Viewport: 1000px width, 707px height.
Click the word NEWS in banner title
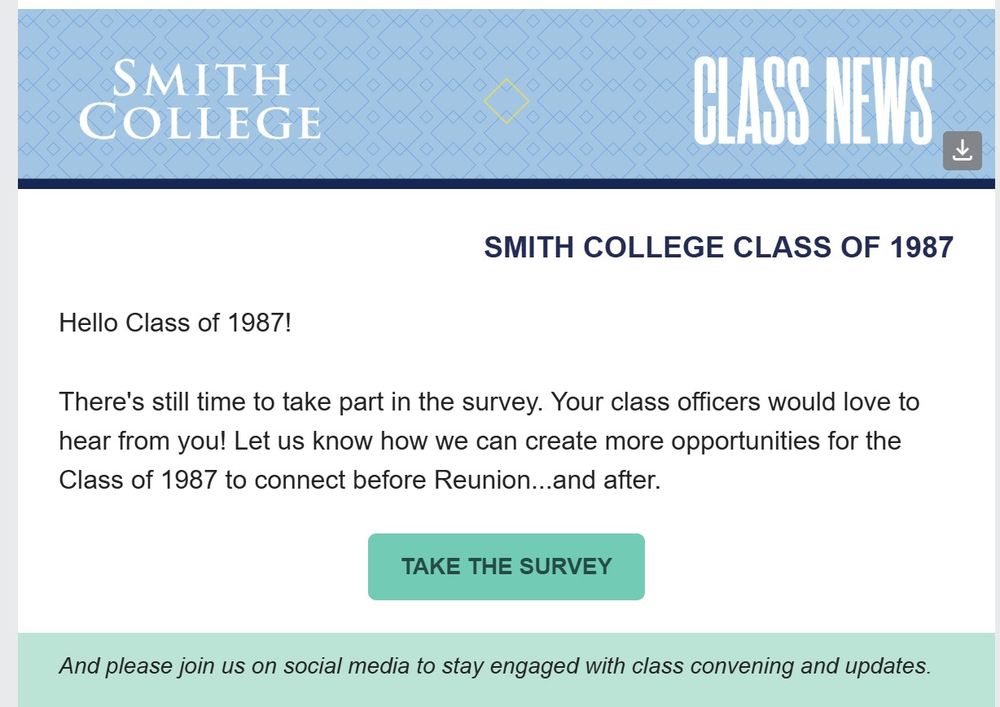[879, 100]
